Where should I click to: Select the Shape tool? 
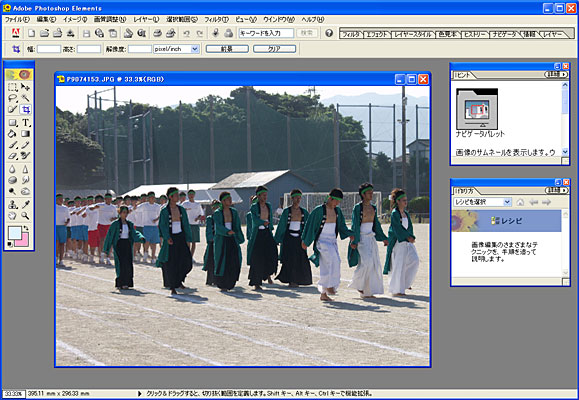(13, 123)
